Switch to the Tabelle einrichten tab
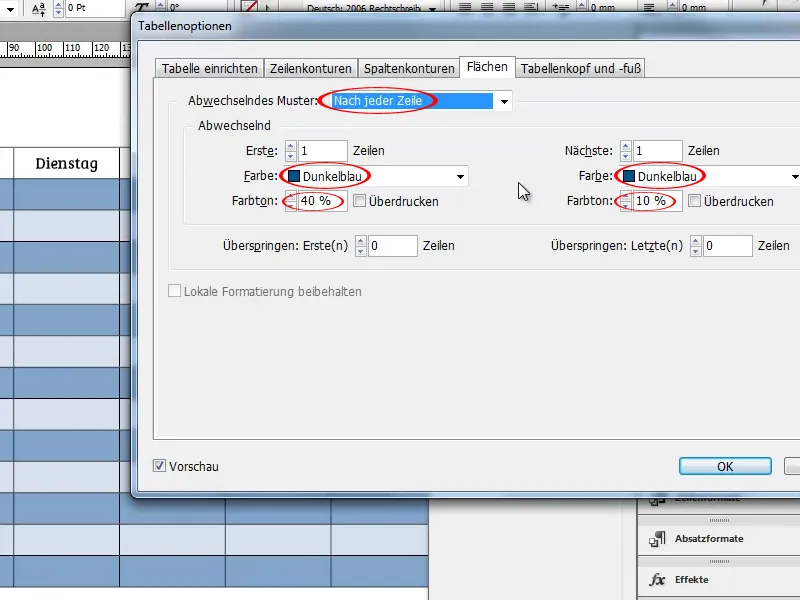The width and height of the screenshot is (800, 600). click(x=209, y=68)
